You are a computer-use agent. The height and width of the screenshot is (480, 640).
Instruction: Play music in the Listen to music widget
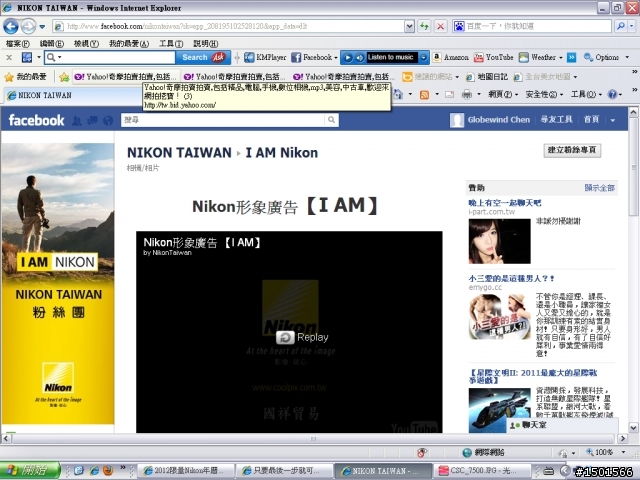click(x=347, y=58)
